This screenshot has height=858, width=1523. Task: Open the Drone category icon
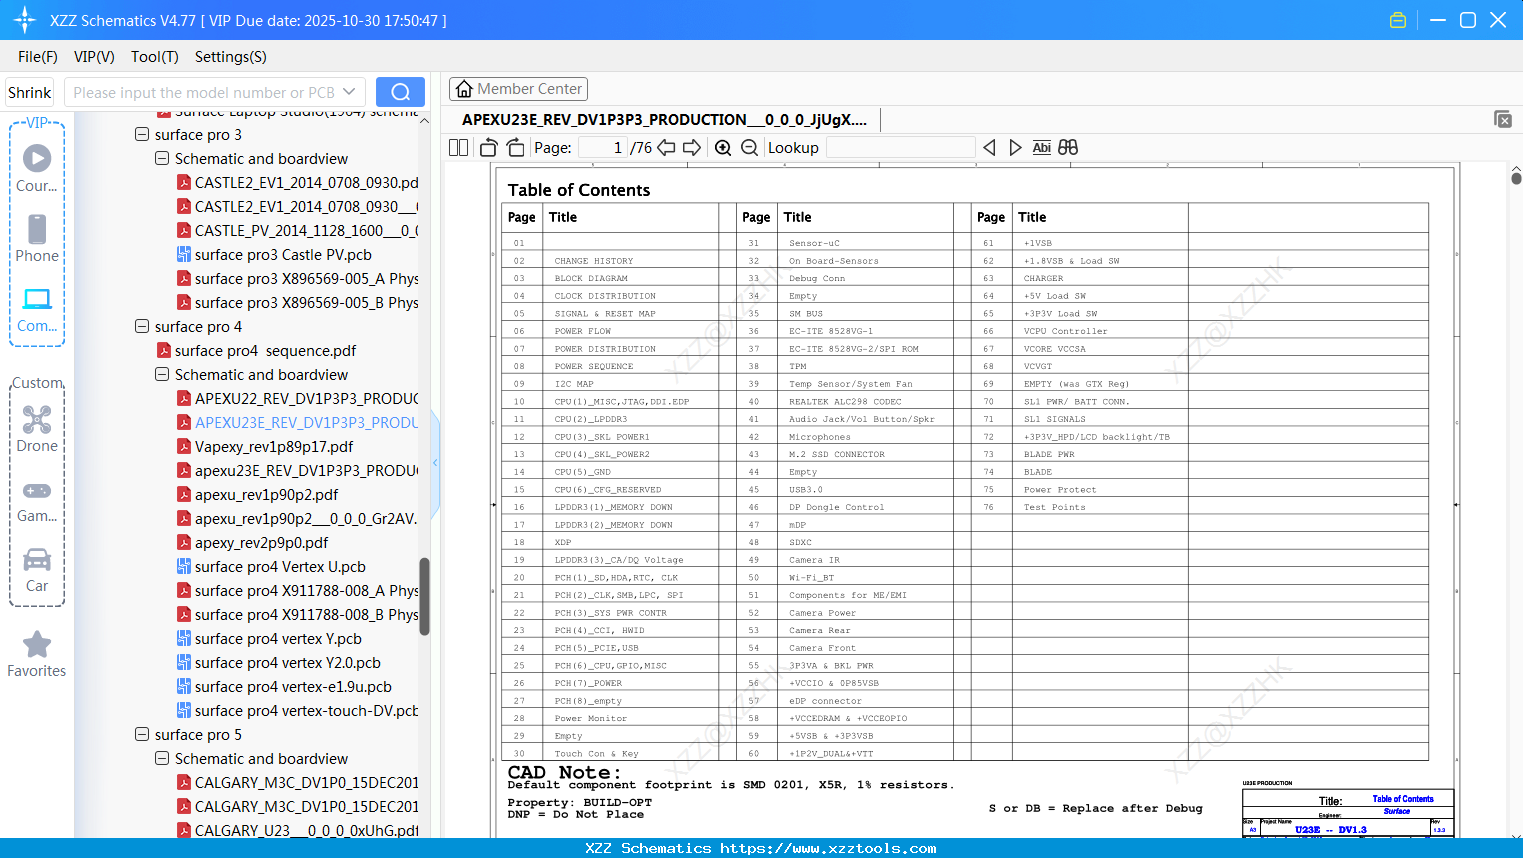pyautogui.click(x=37, y=429)
